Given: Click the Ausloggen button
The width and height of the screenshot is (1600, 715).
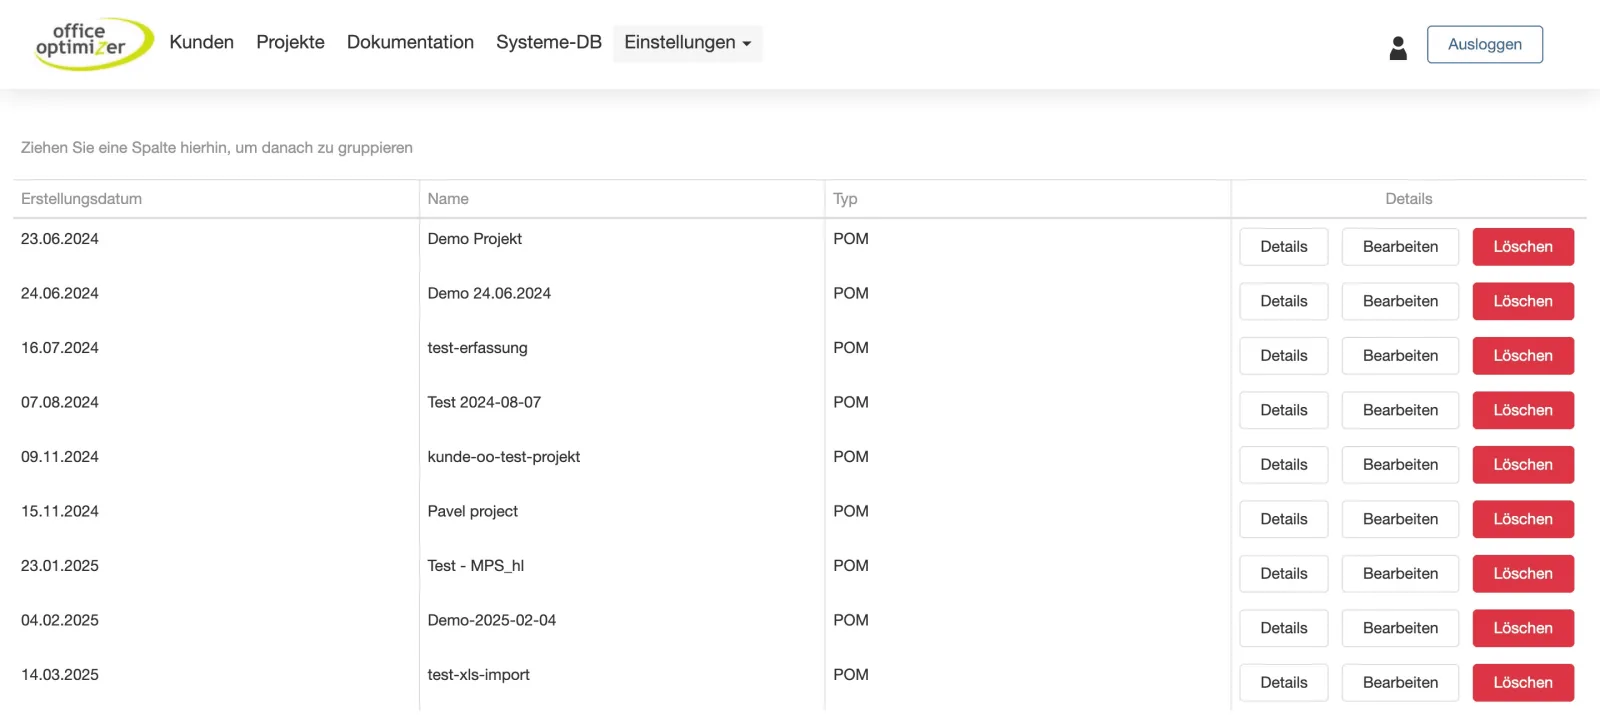Looking at the screenshot, I should click(x=1484, y=44).
